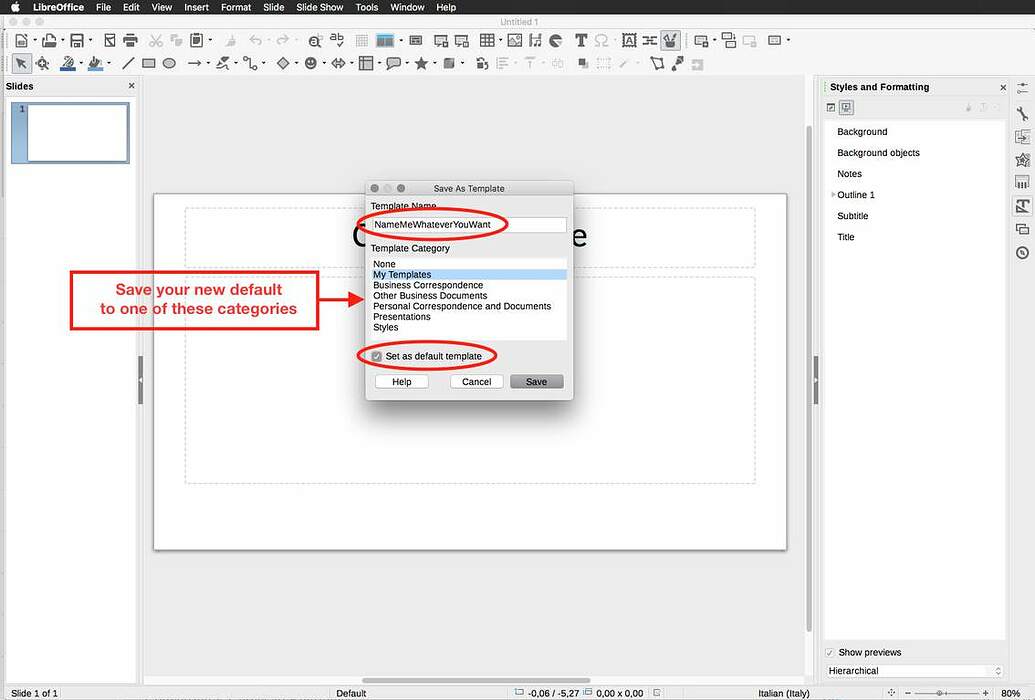1035x700 pixels.
Task: Open the Insert menu
Action: [196, 7]
